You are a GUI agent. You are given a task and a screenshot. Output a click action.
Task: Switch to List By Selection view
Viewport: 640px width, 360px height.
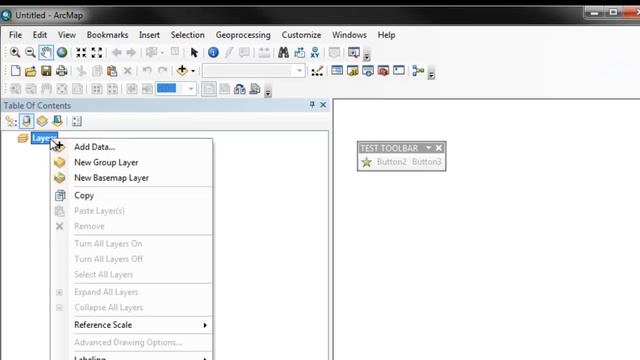(57, 121)
